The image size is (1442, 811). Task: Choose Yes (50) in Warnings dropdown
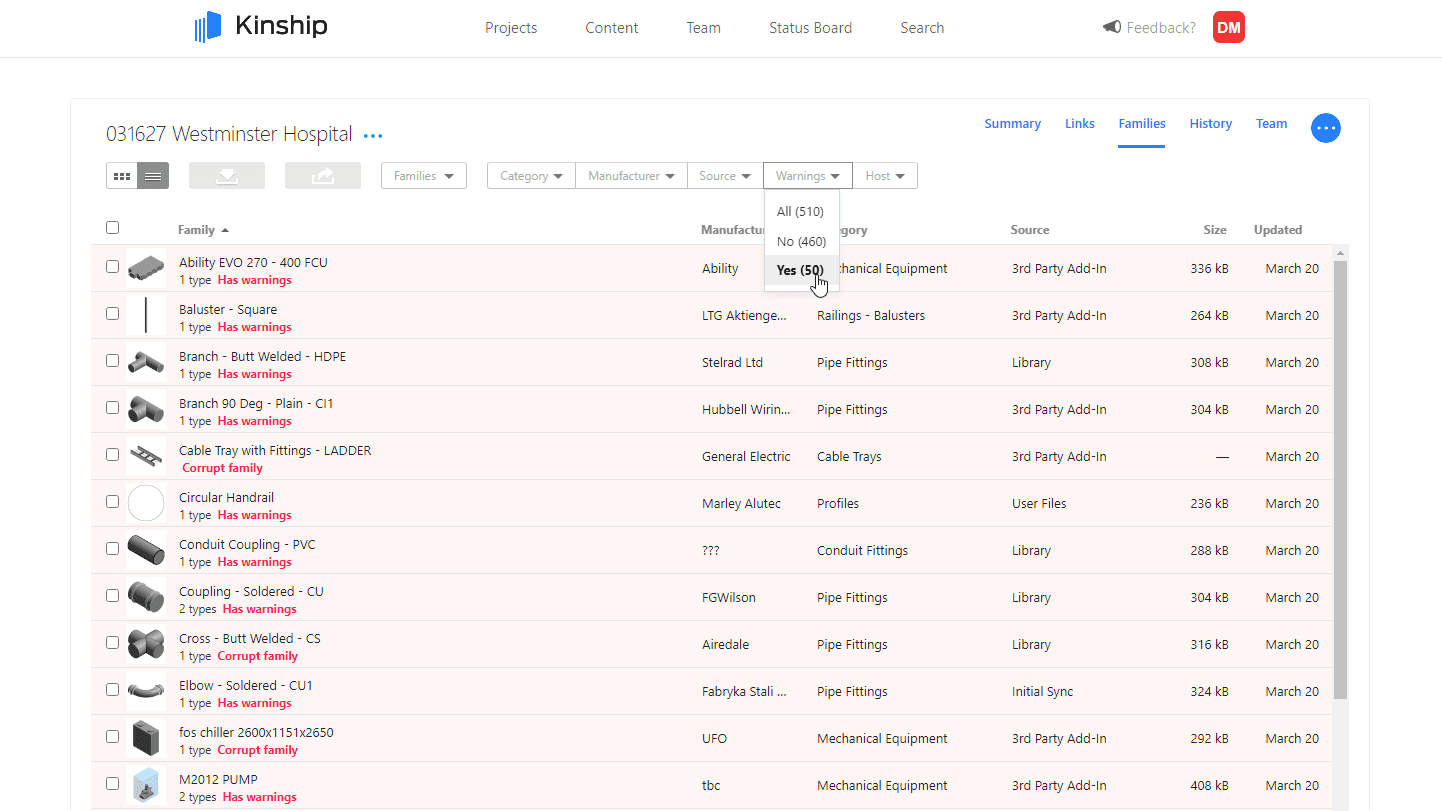click(x=799, y=270)
